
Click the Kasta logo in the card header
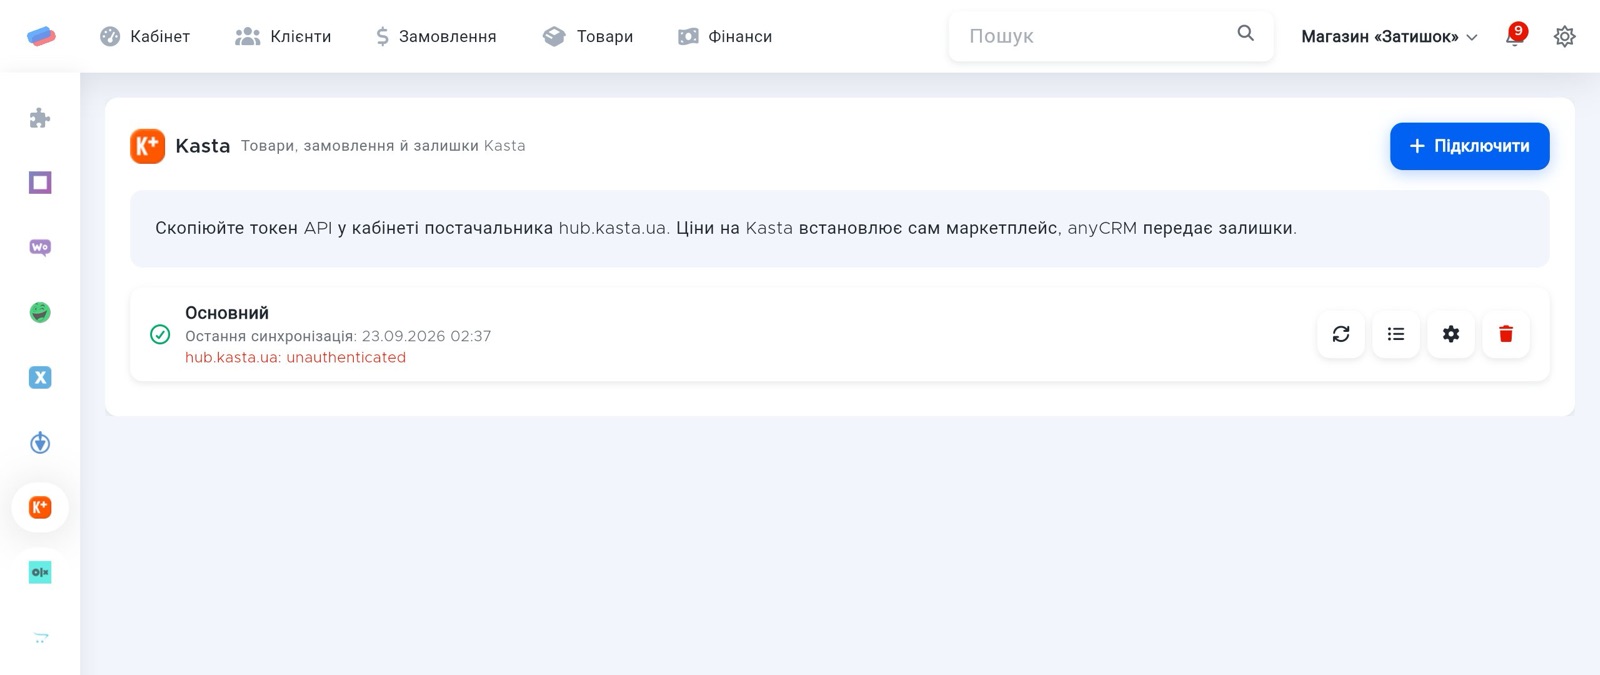(148, 146)
